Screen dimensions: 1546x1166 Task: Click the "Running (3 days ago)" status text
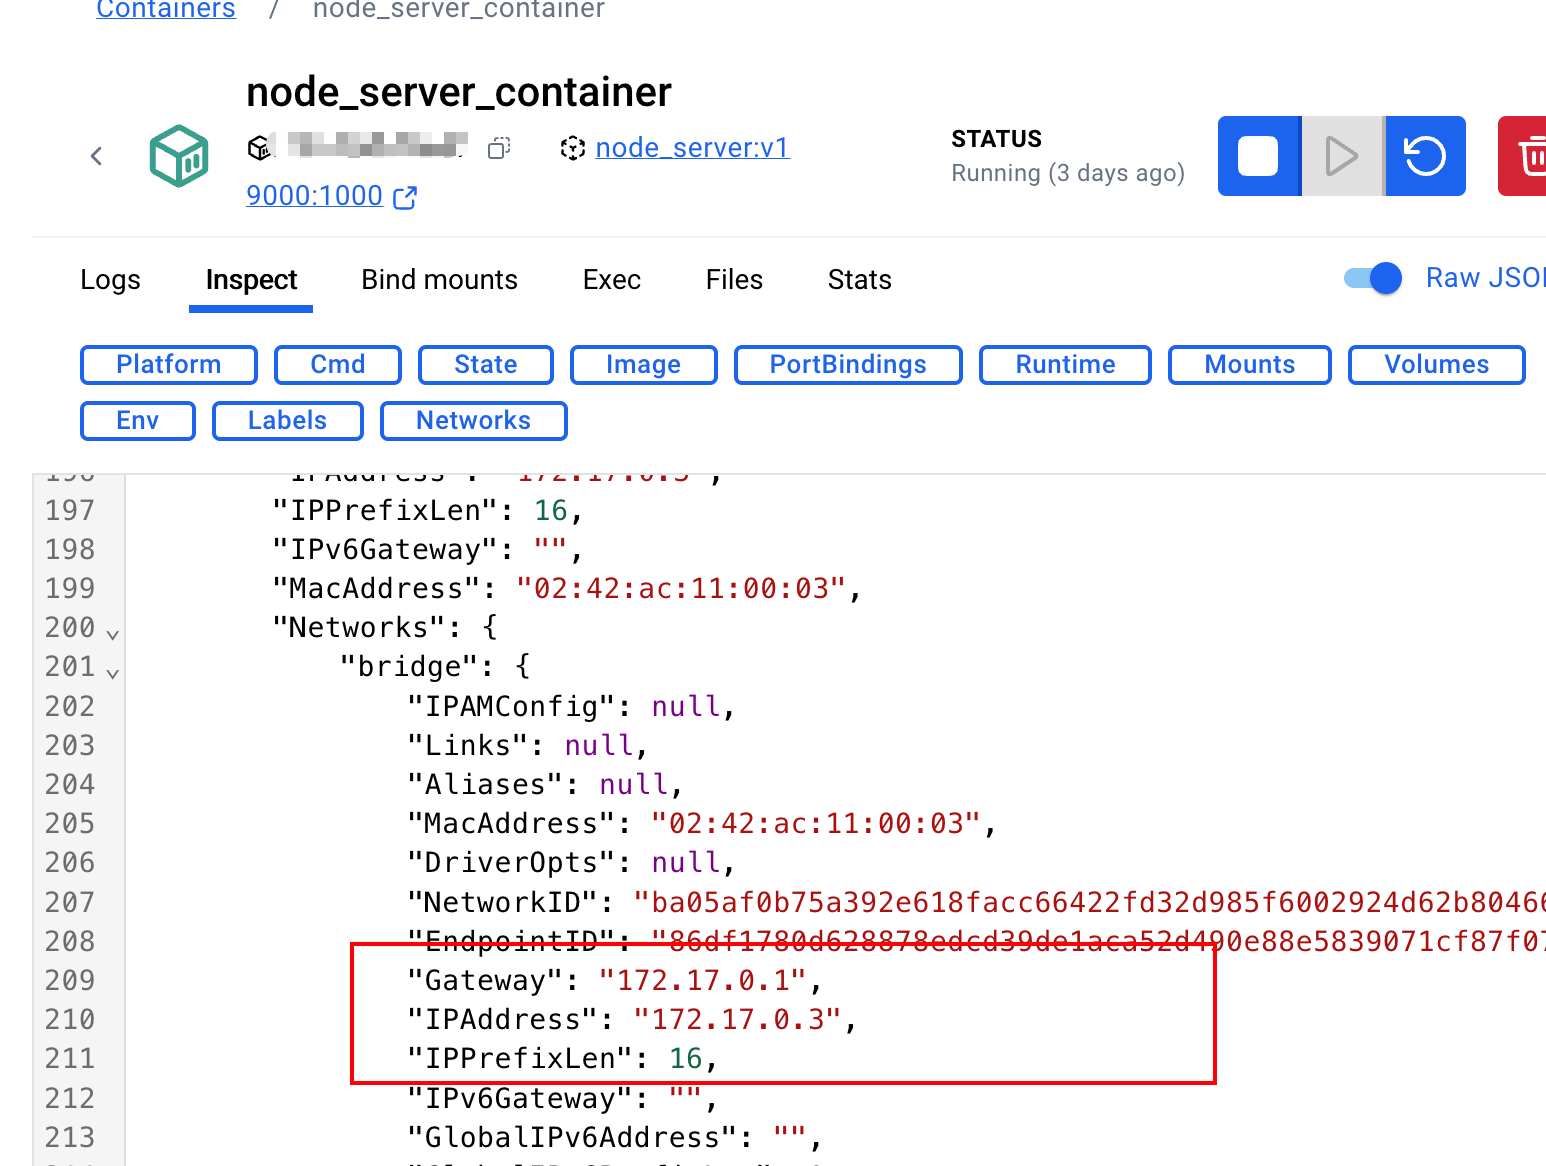click(x=1068, y=173)
